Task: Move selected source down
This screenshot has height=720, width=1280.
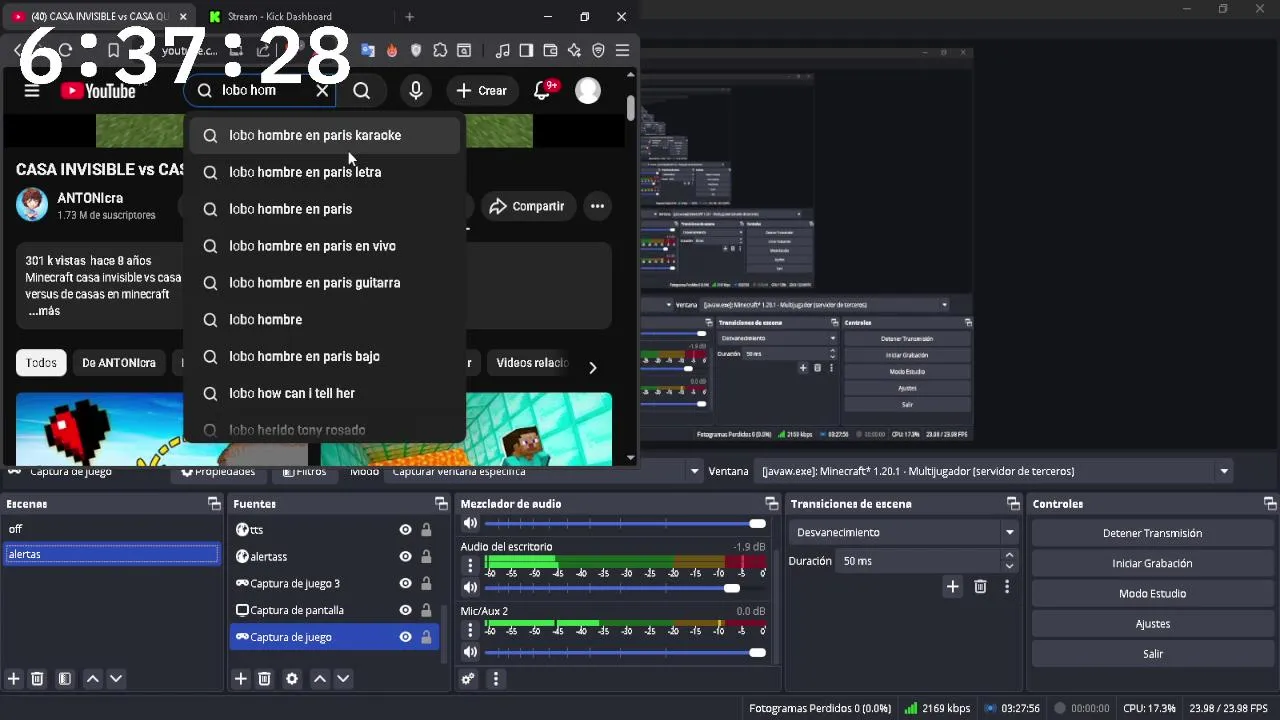Action: 343,679
